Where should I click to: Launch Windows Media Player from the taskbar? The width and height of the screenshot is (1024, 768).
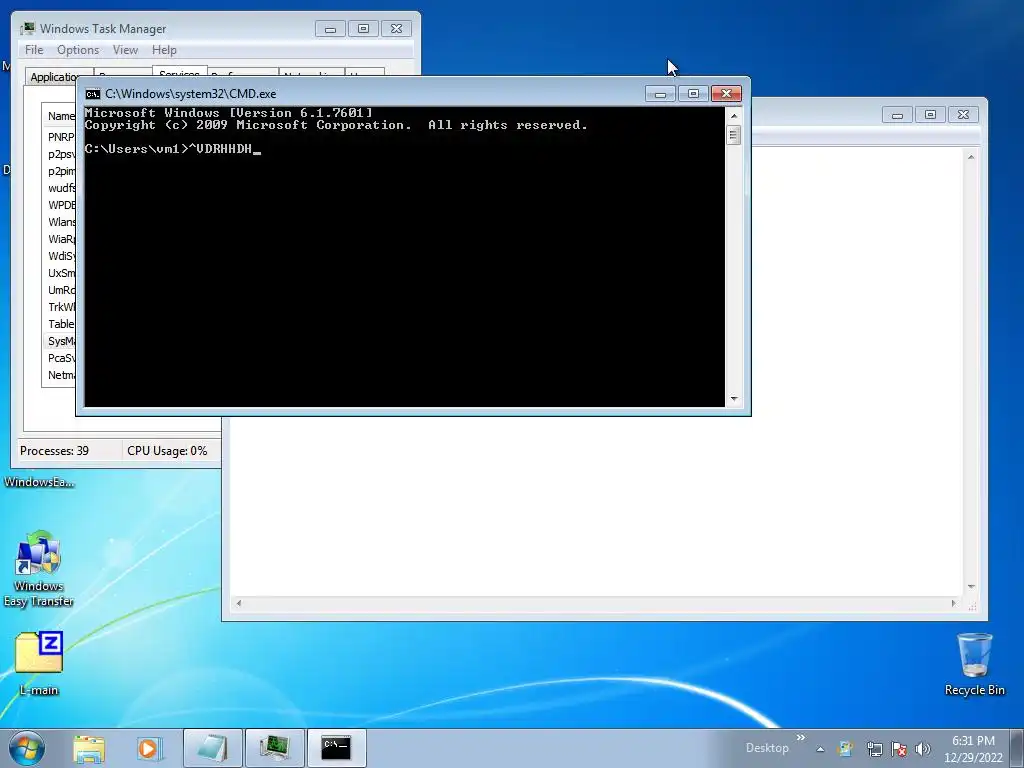150,748
